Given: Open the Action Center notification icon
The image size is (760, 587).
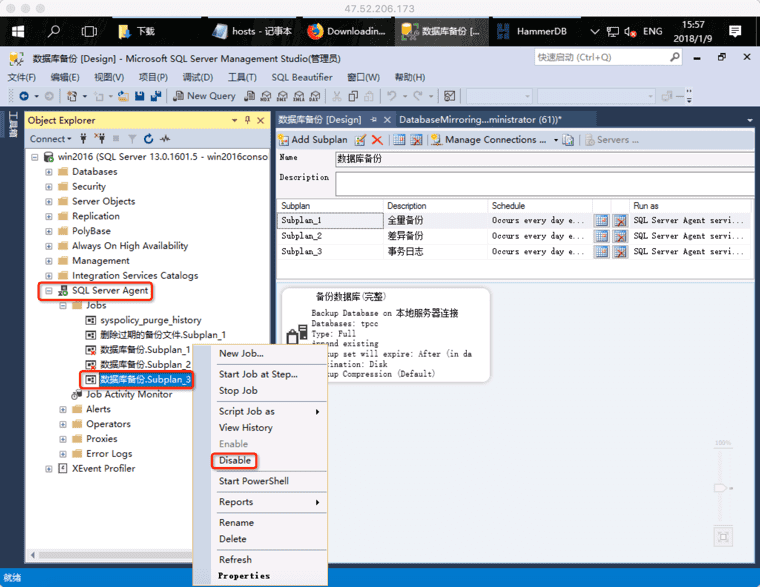Looking at the screenshot, I should pyautogui.click(x=735, y=32).
